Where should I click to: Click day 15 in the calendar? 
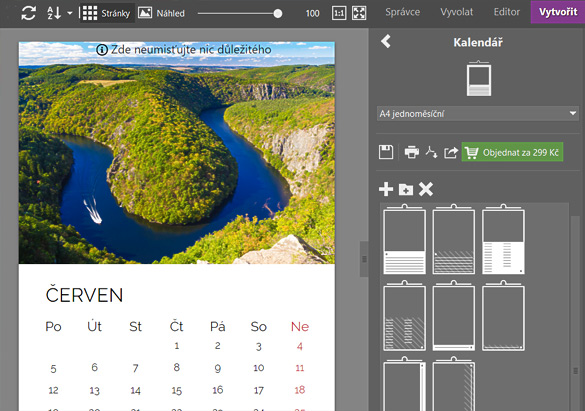tap(176, 390)
